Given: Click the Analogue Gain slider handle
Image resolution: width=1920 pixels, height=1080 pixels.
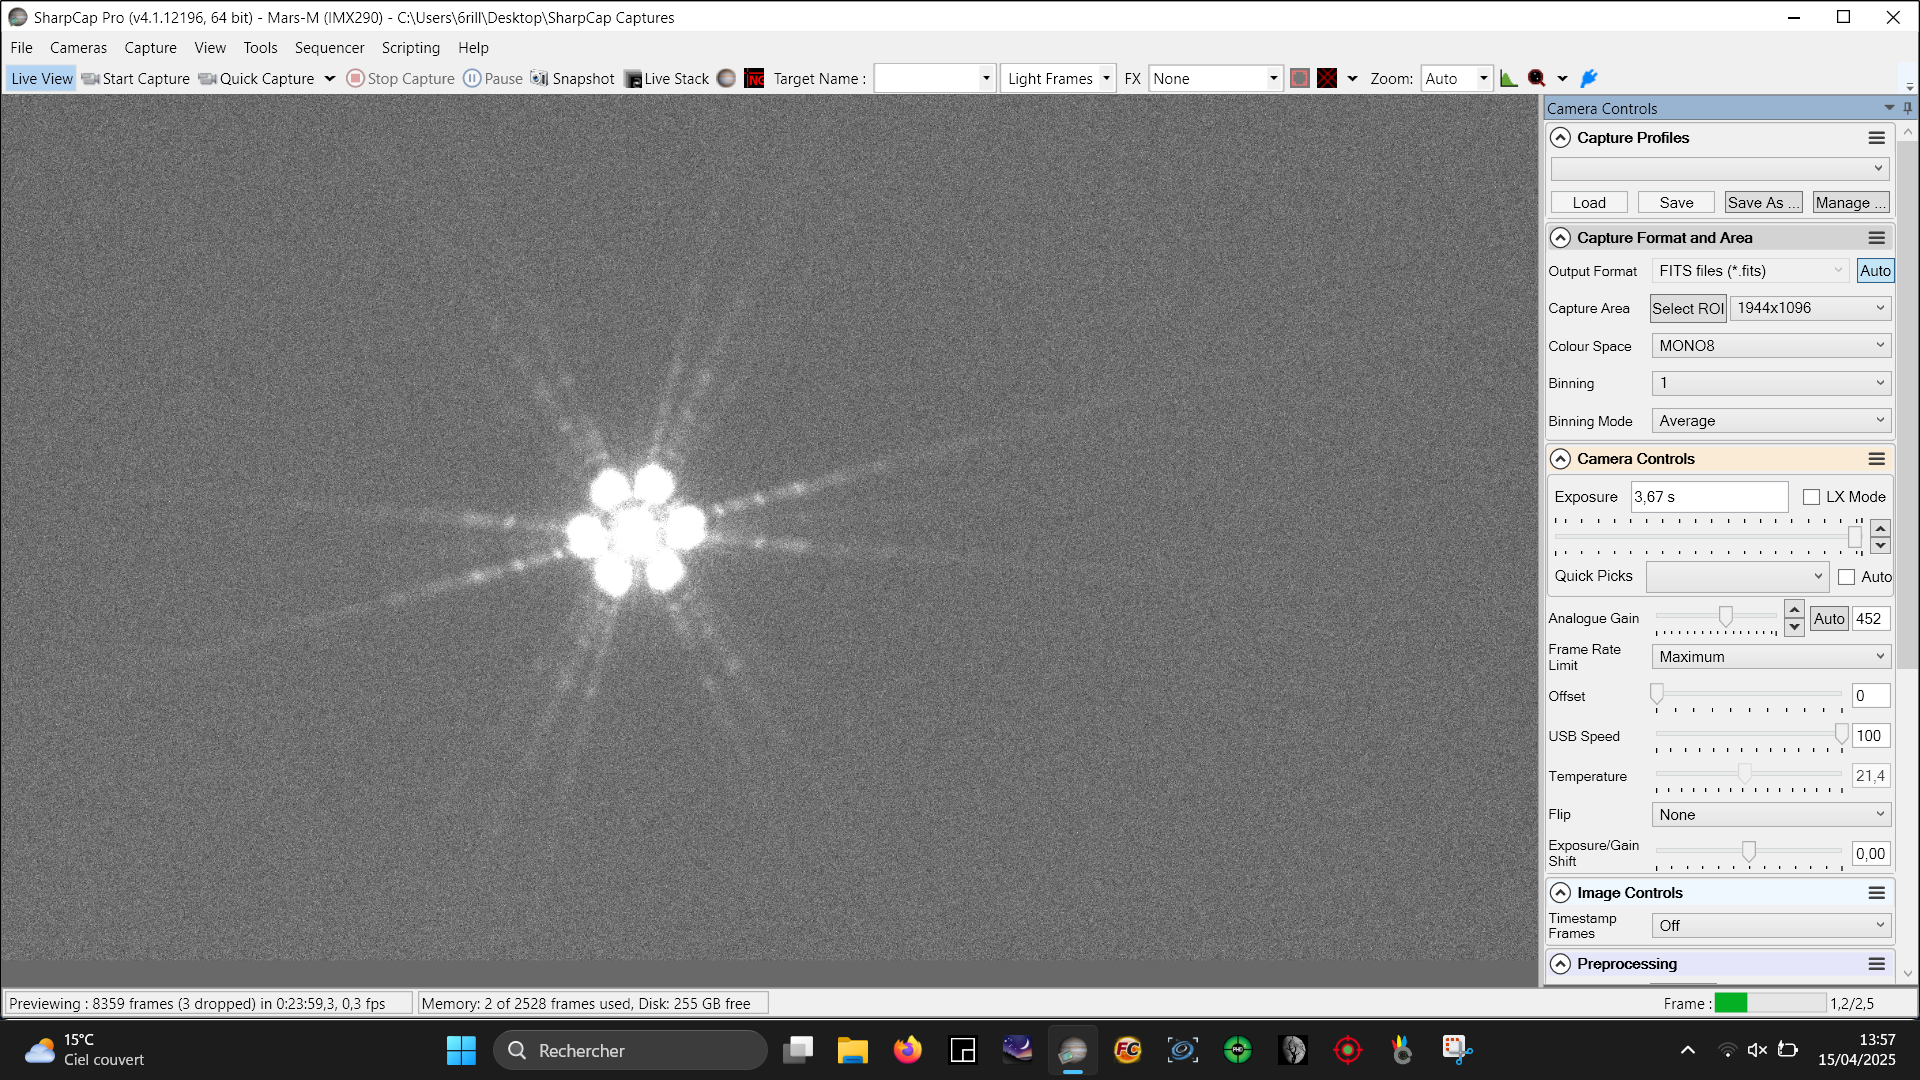Looking at the screenshot, I should (1725, 617).
